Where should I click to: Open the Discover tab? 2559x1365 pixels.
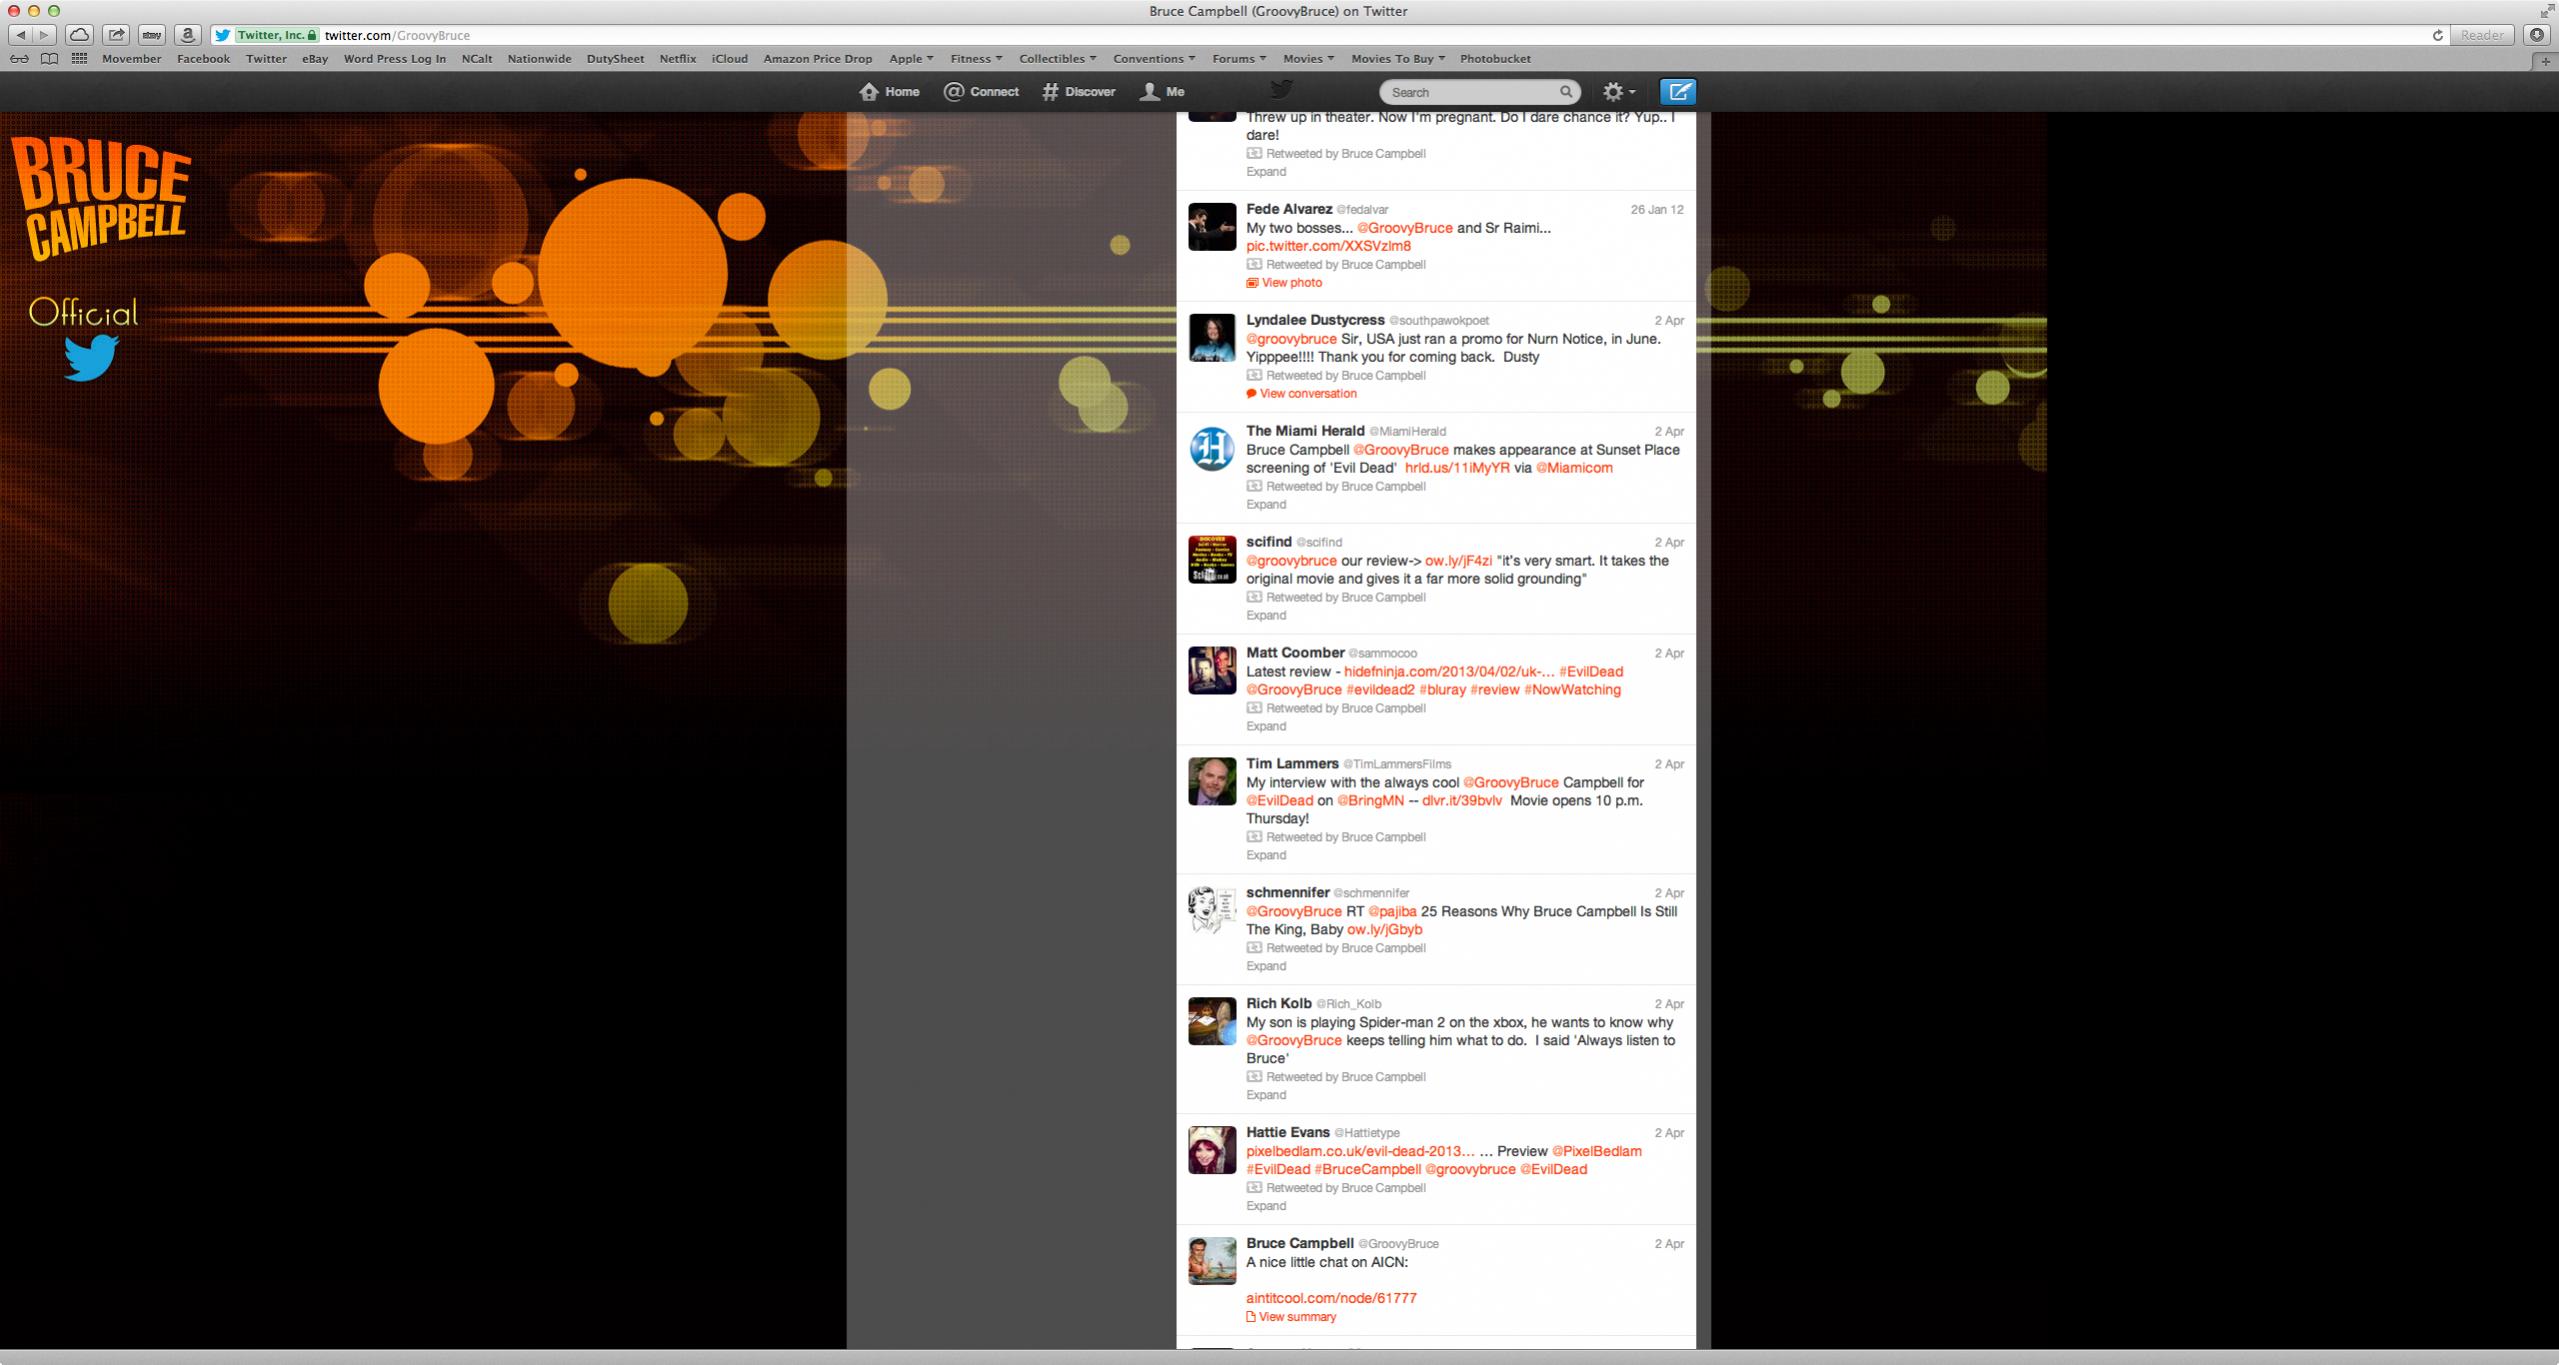(x=1078, y=92)
